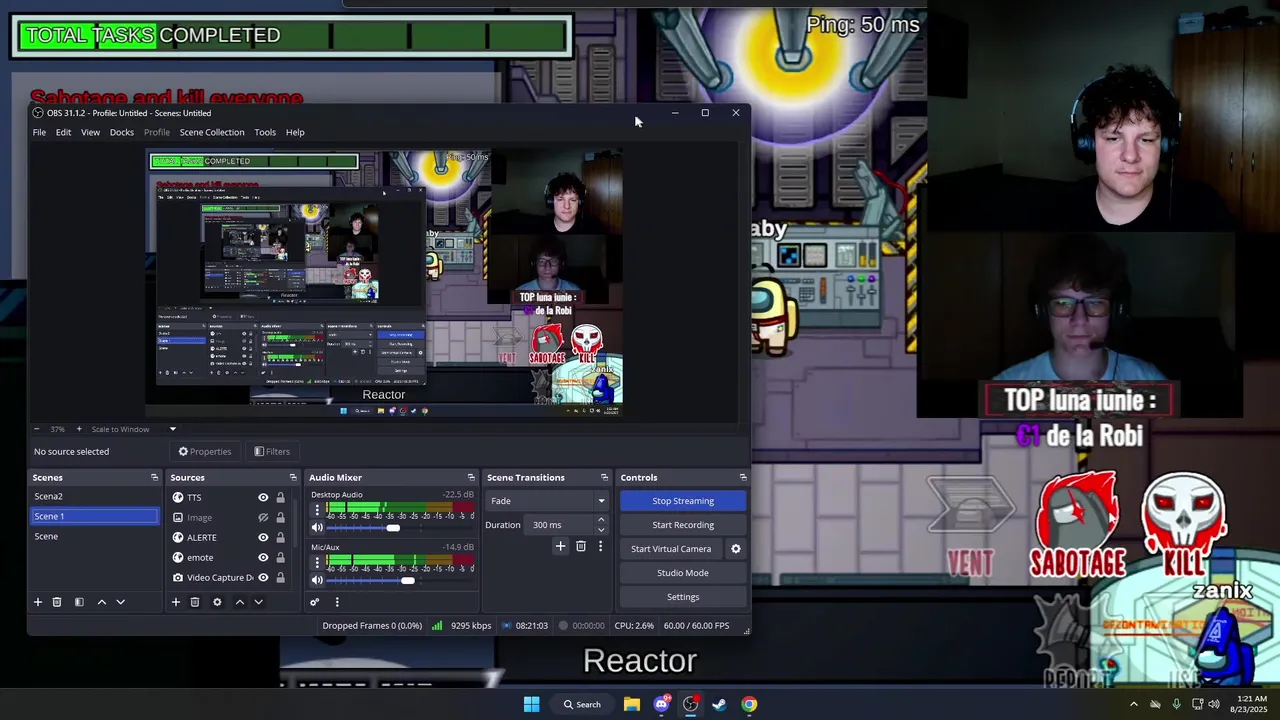Open the File menu
Image resolution: width=1280 pixels, height=720 pixels.
[39, 132]
